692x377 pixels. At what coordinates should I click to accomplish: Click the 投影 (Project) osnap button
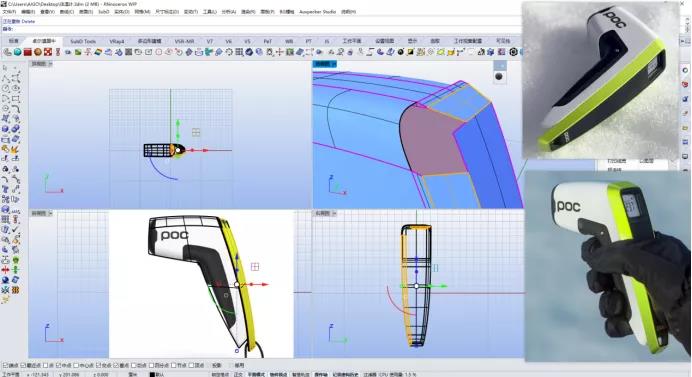click(217, 366)
